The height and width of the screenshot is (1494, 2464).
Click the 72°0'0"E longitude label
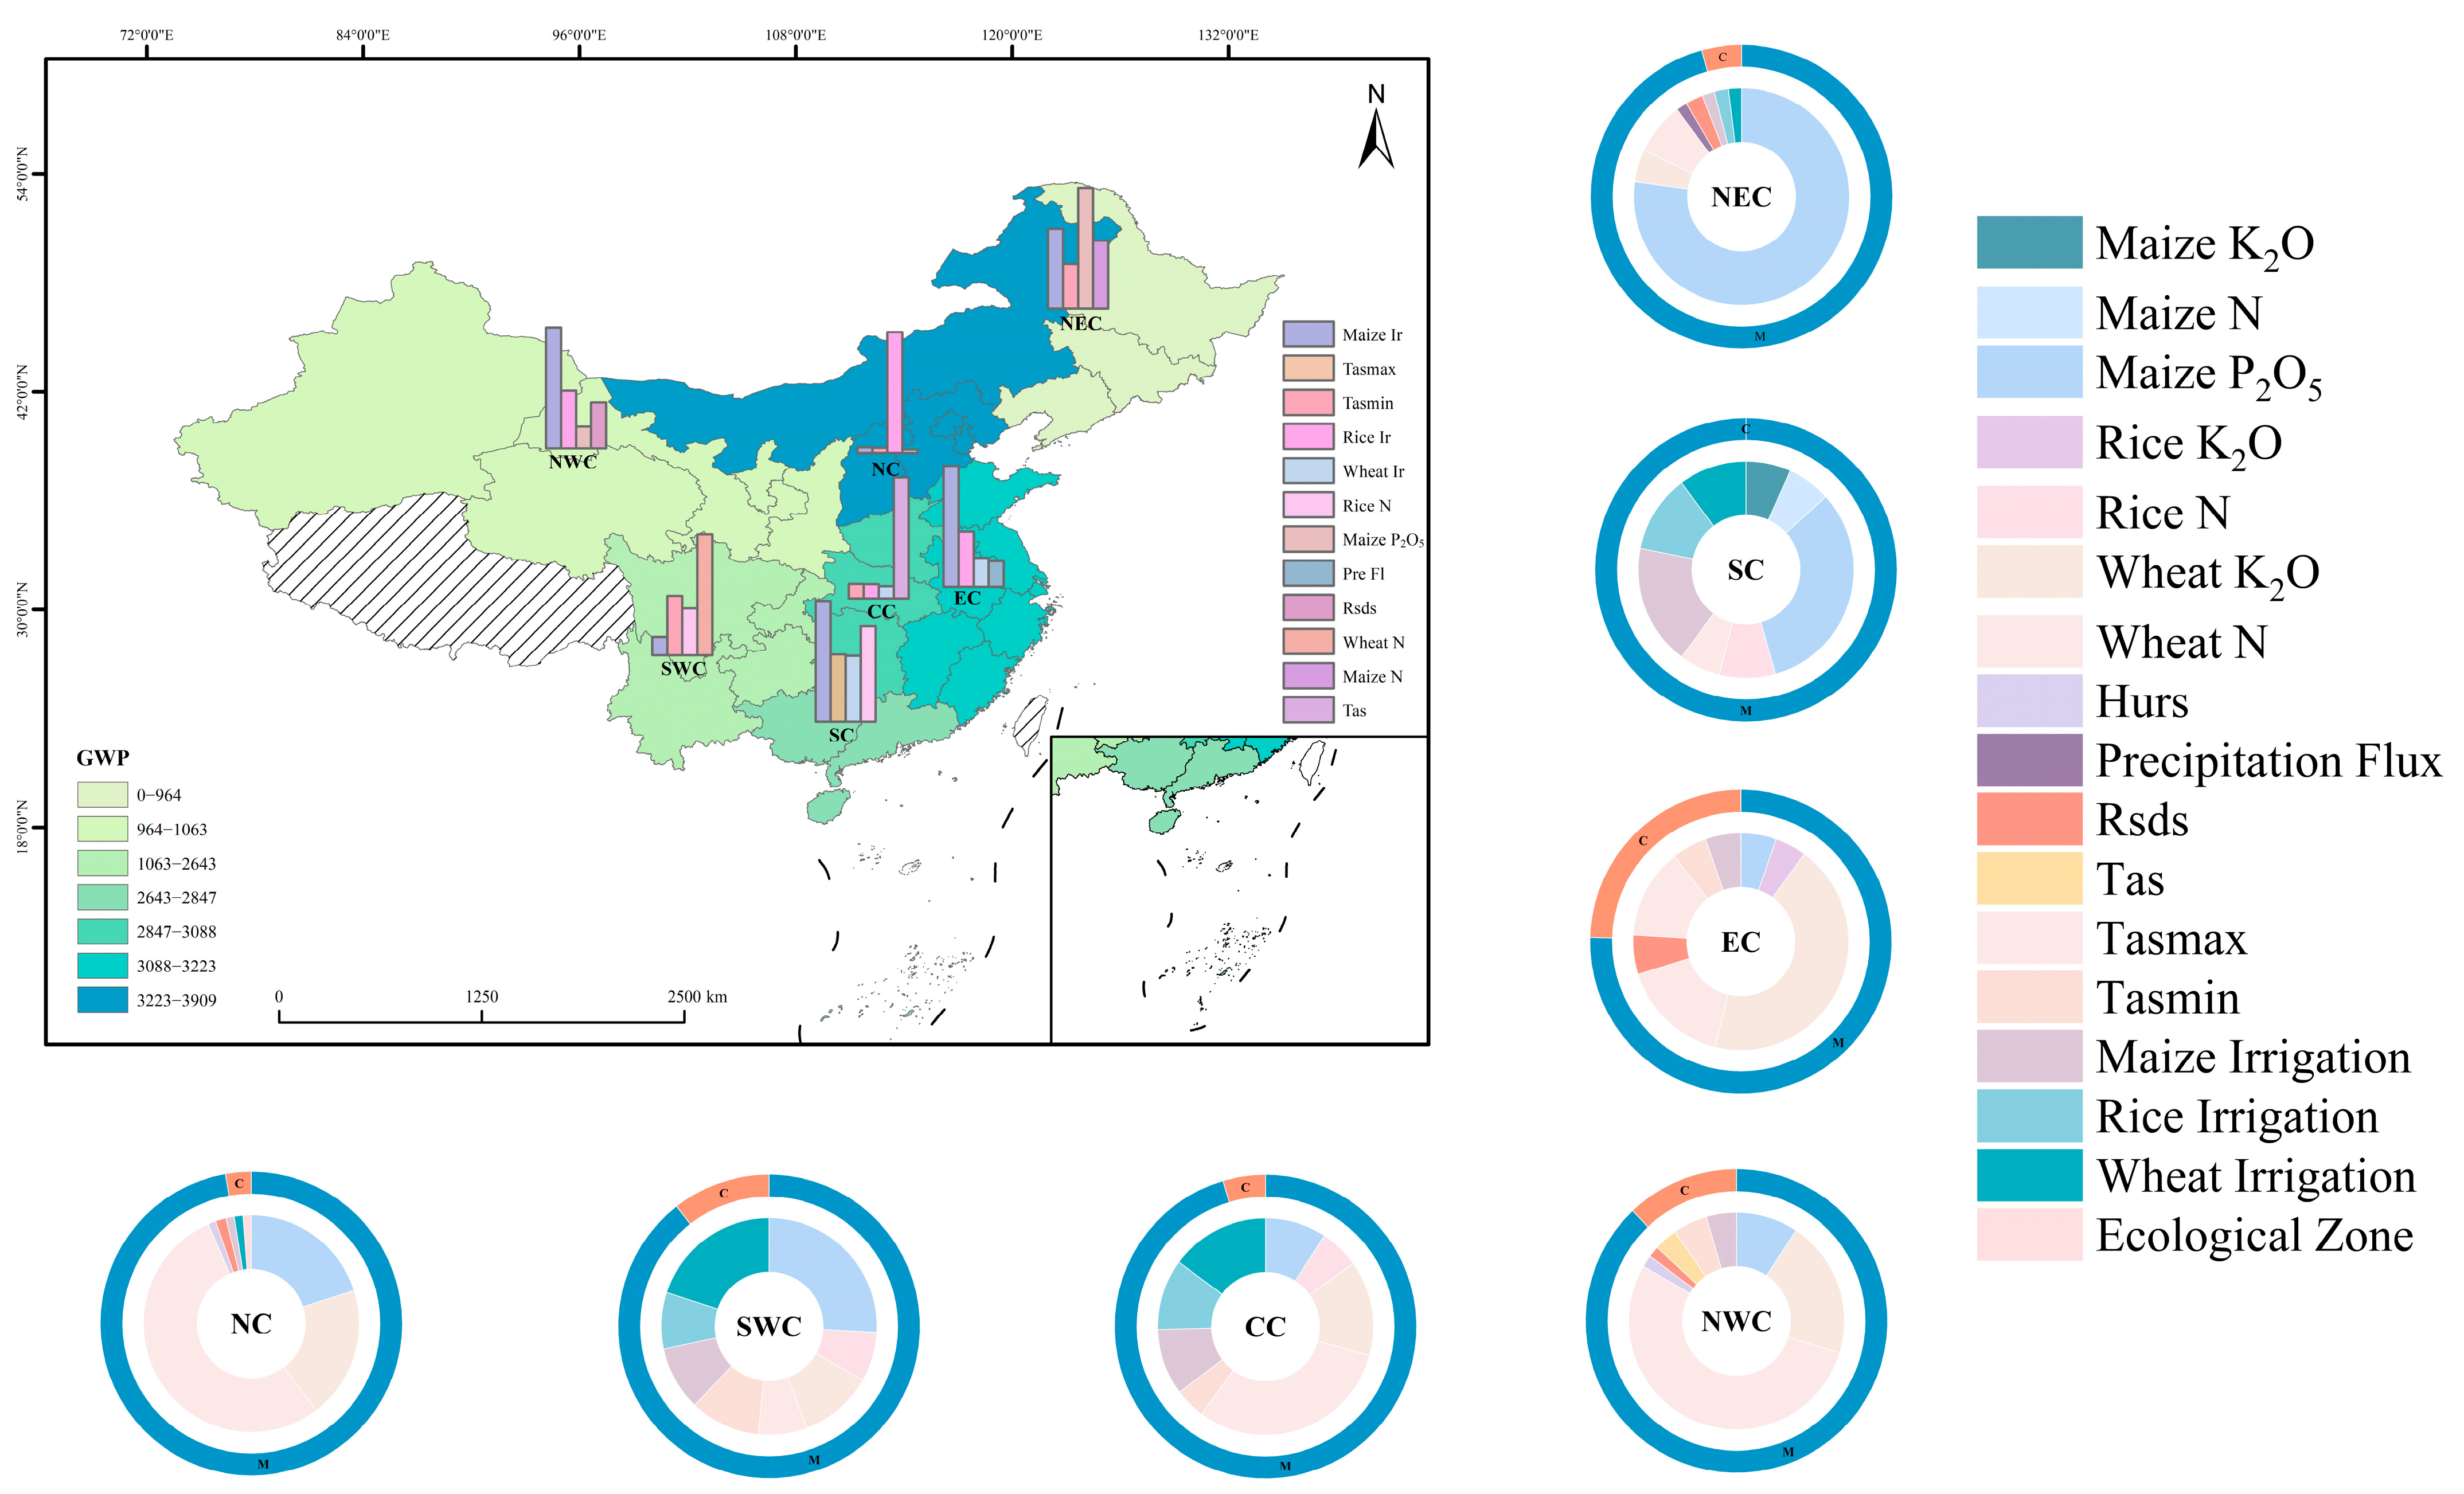click(146, 35)
